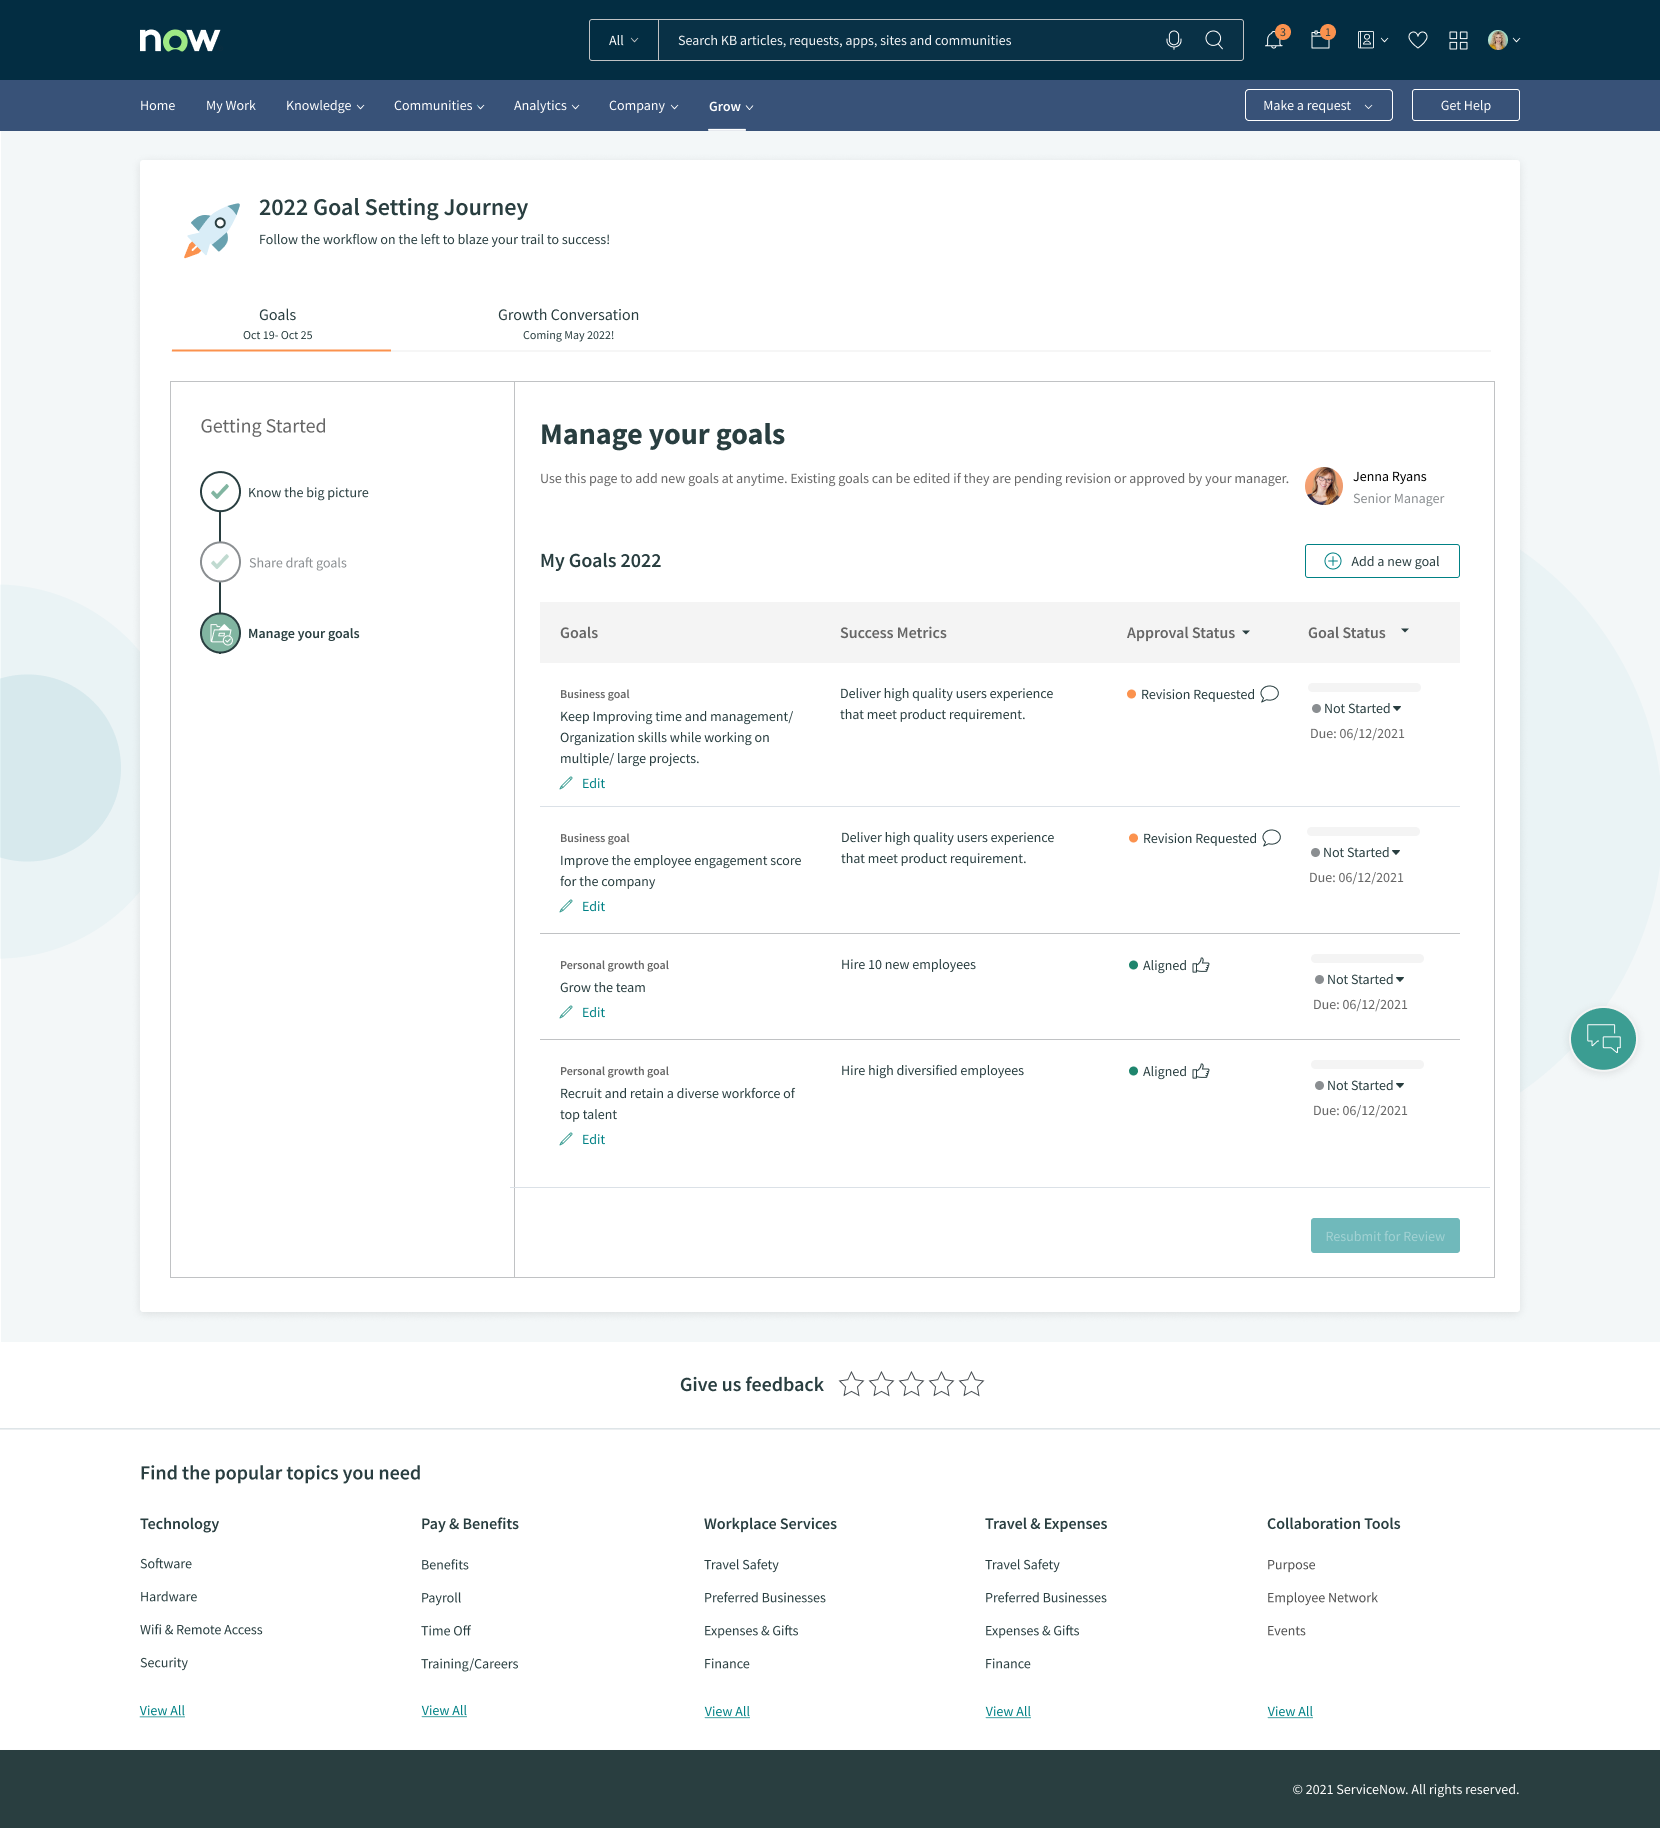Open Make a request dropdown
Viewport: 1660px width, 1828px height.
(x=1318, y=105)
